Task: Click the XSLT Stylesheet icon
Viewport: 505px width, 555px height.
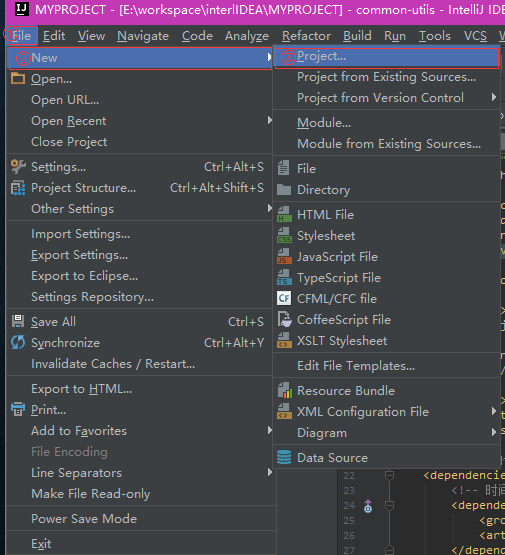Action: coord(284,340)
